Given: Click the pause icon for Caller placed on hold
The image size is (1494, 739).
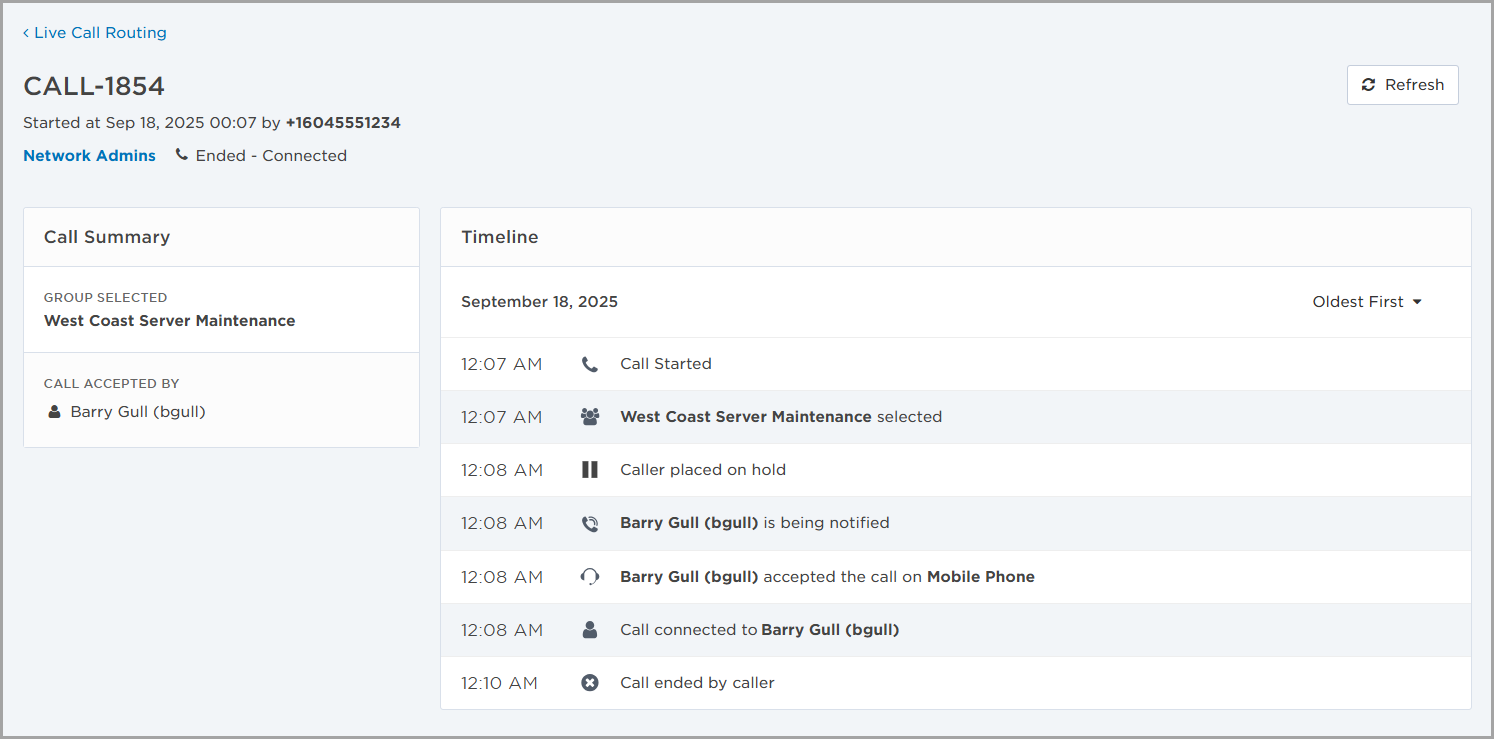Looking at the screenshot, I should pos(590,470).
